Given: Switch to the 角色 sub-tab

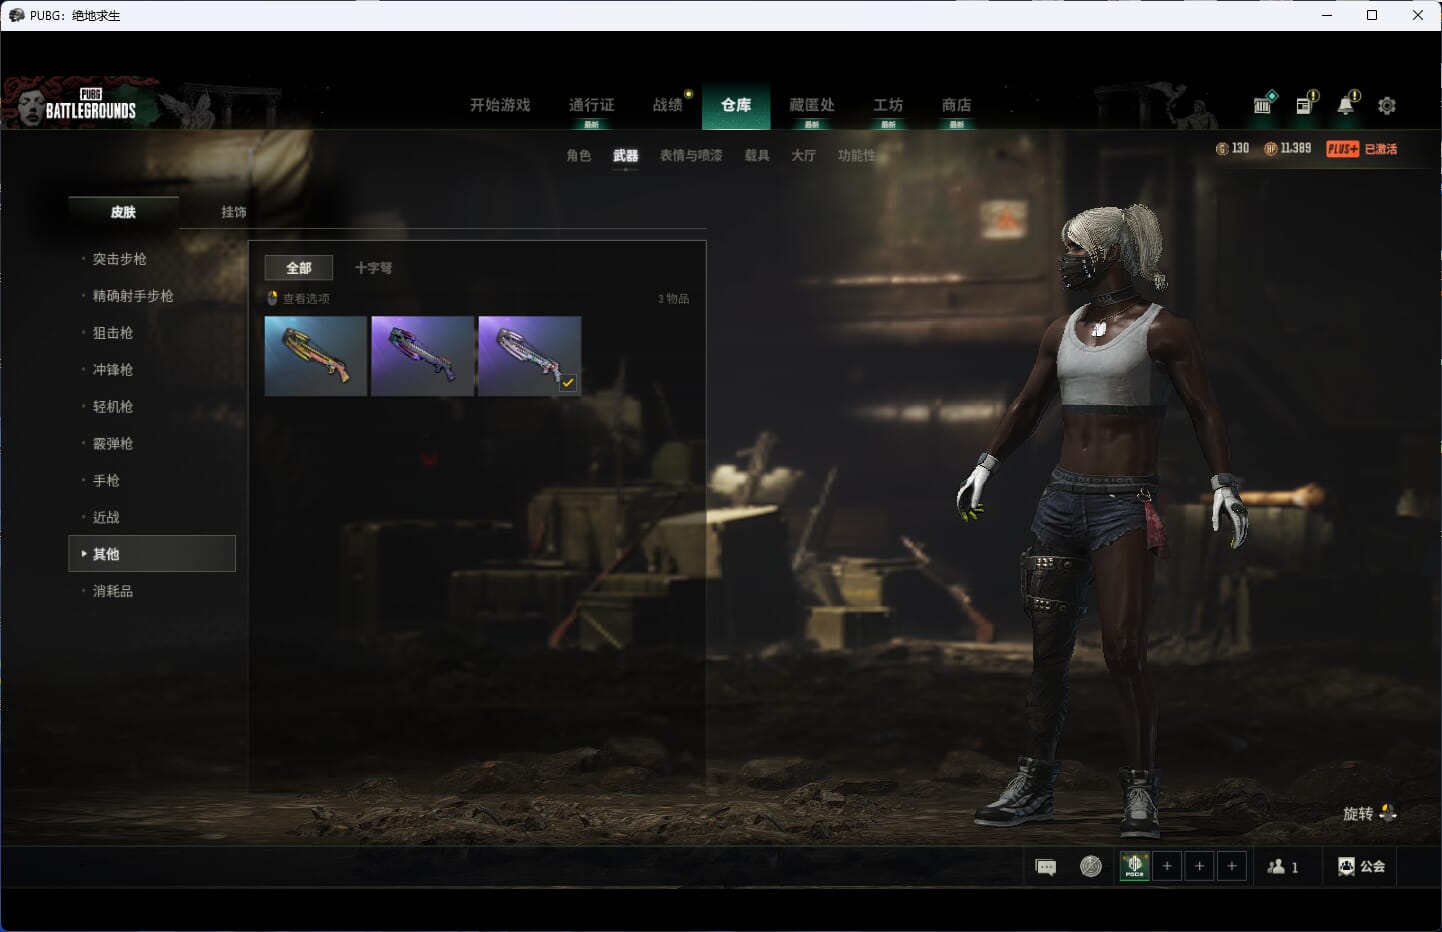Looking at the screenshot, I should (578, 156).
